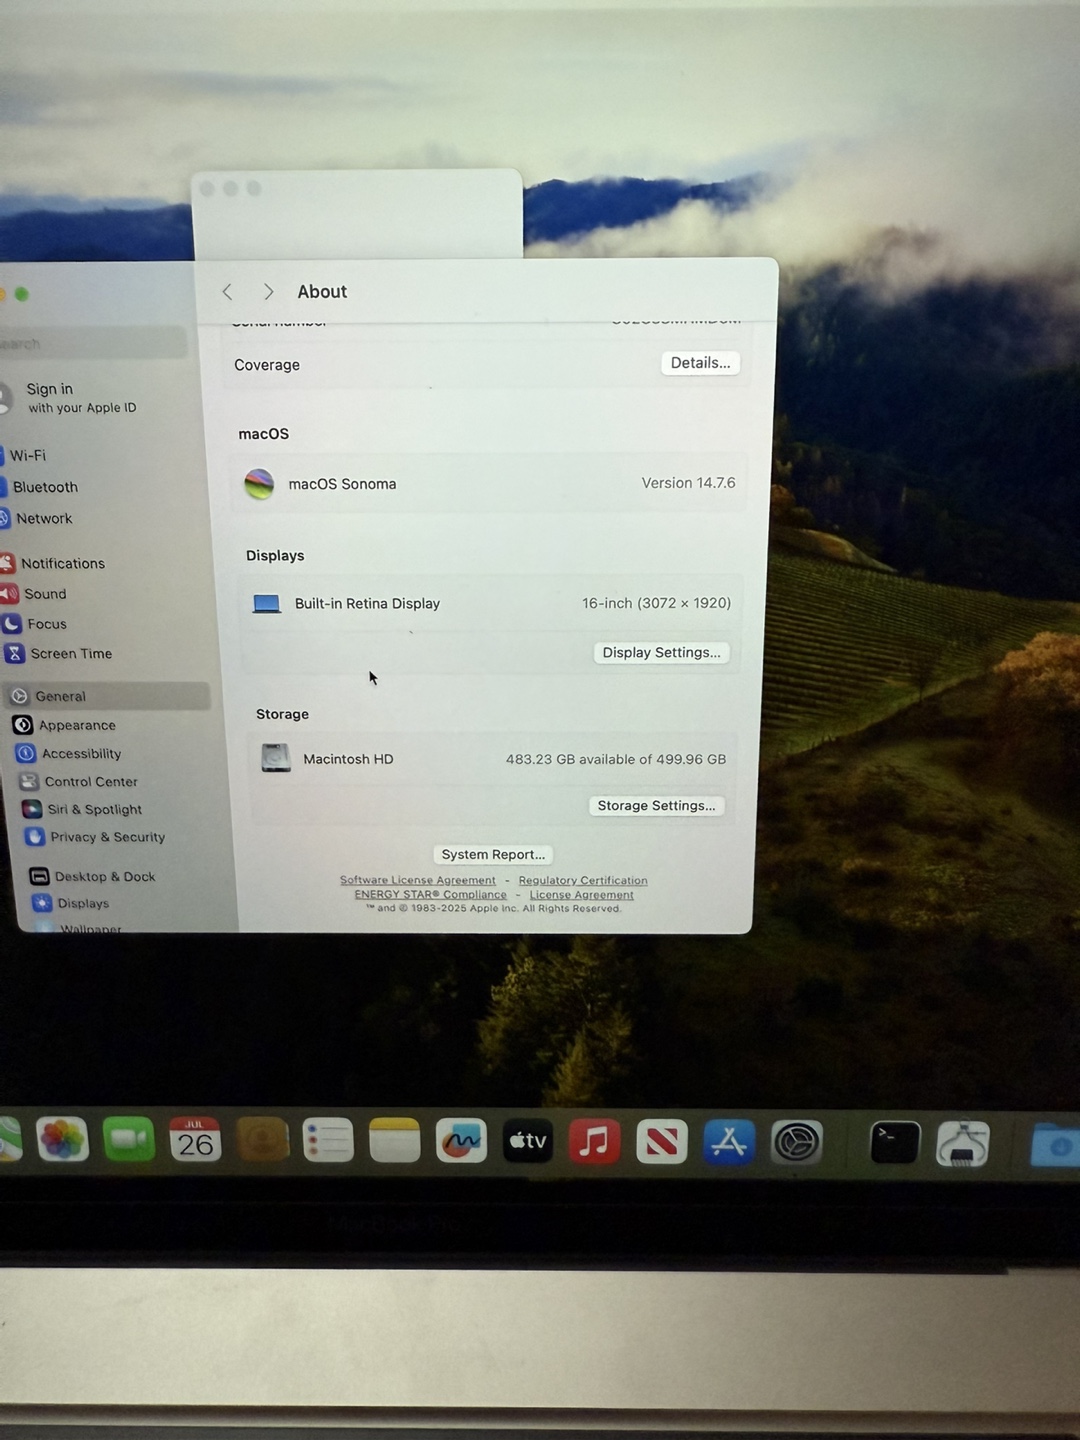Launch Reminders from the Dock
This screenshot has height=1440, width=1080.
(x=328, y=1140)
